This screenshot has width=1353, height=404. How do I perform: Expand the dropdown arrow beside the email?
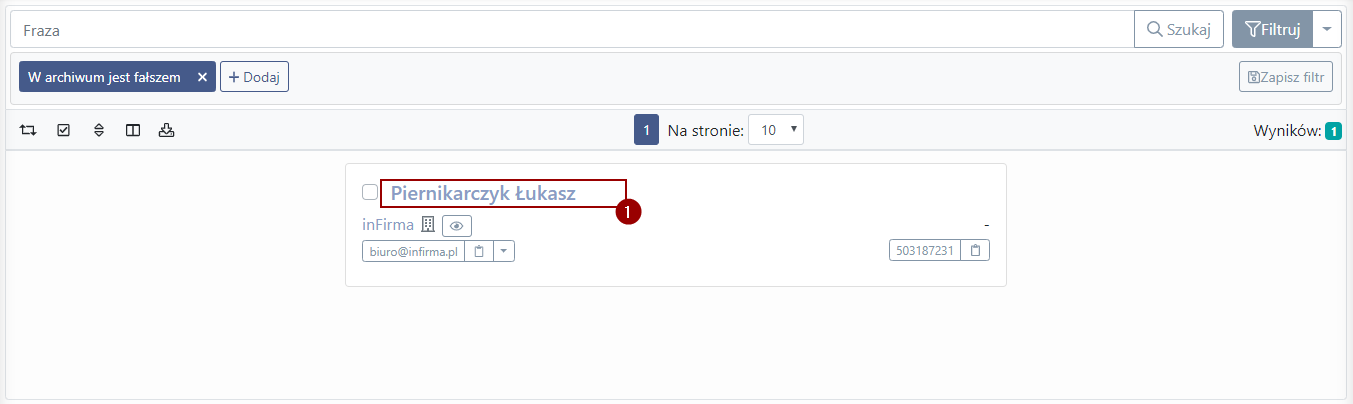pos(503,251)
